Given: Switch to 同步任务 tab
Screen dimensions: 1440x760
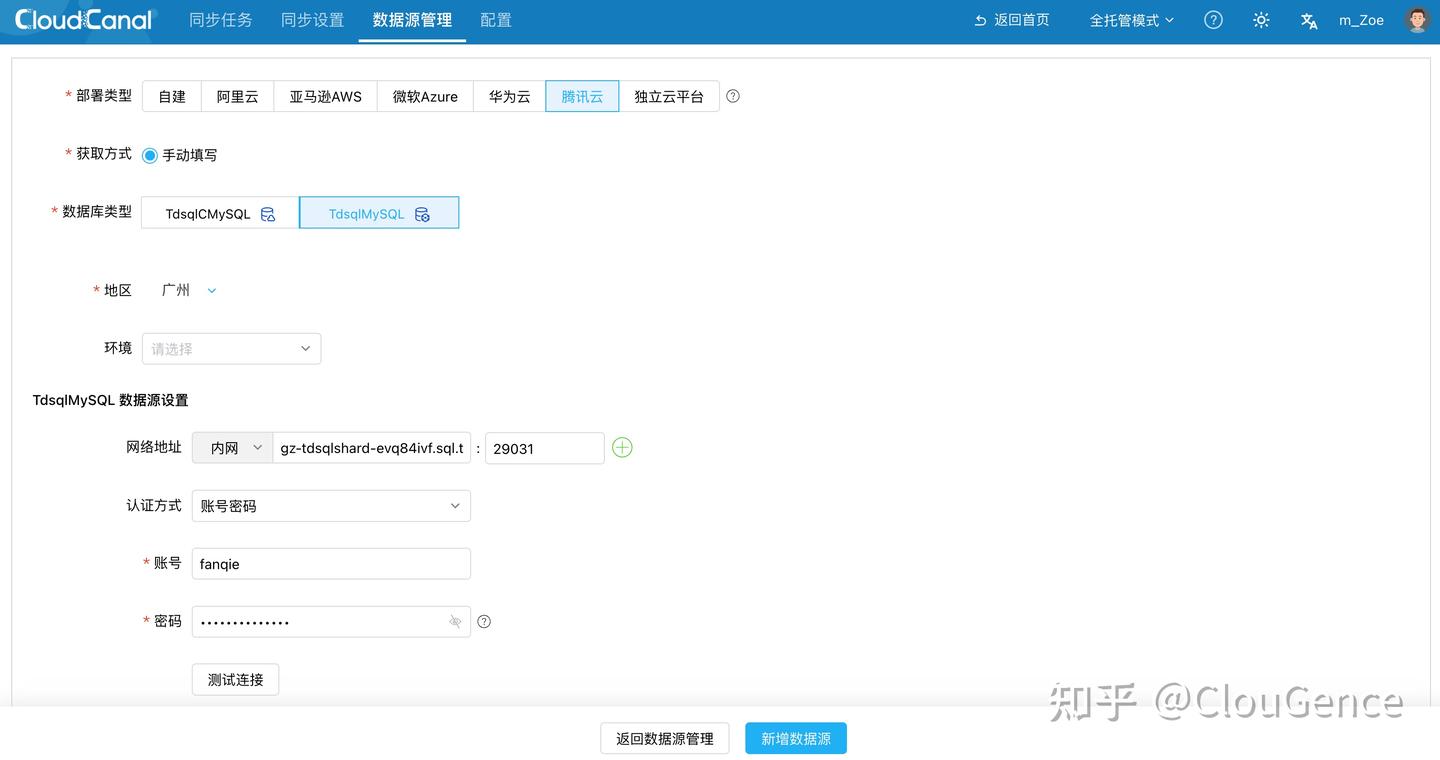Looking at the screenshot, I should [x=221, y=20].
